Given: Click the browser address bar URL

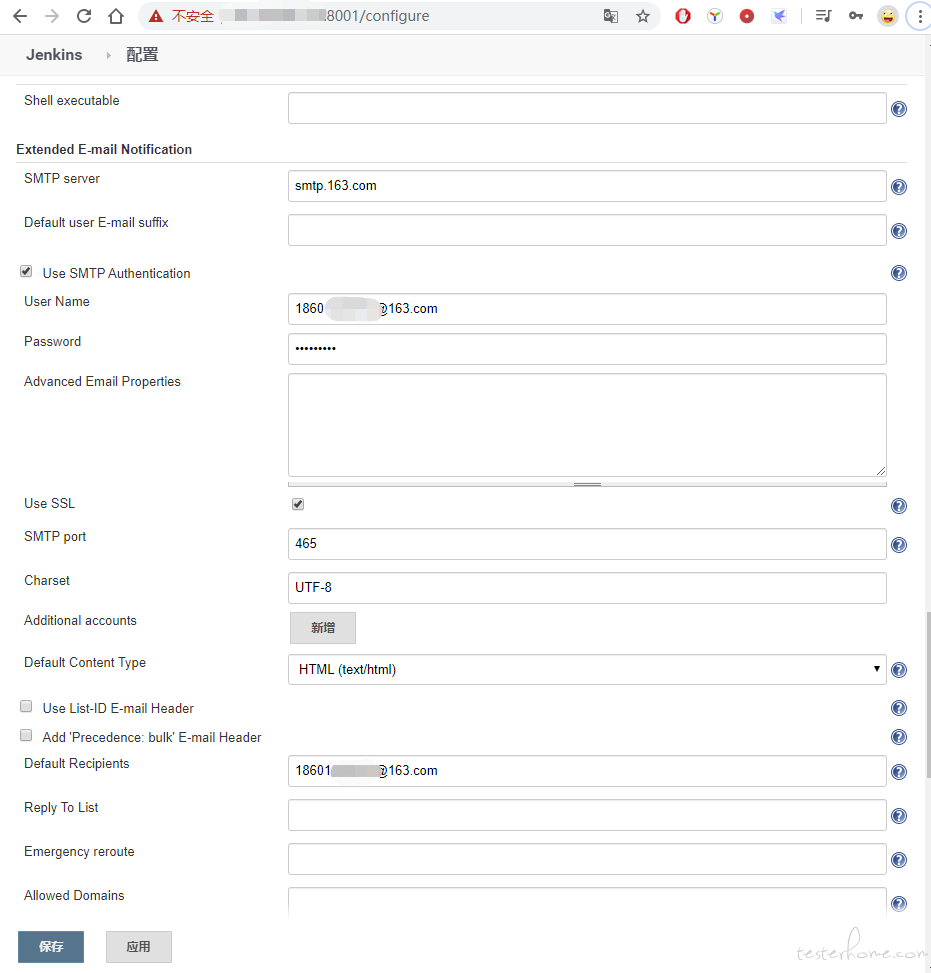Looking at the screenshot, I should point(377,16).
